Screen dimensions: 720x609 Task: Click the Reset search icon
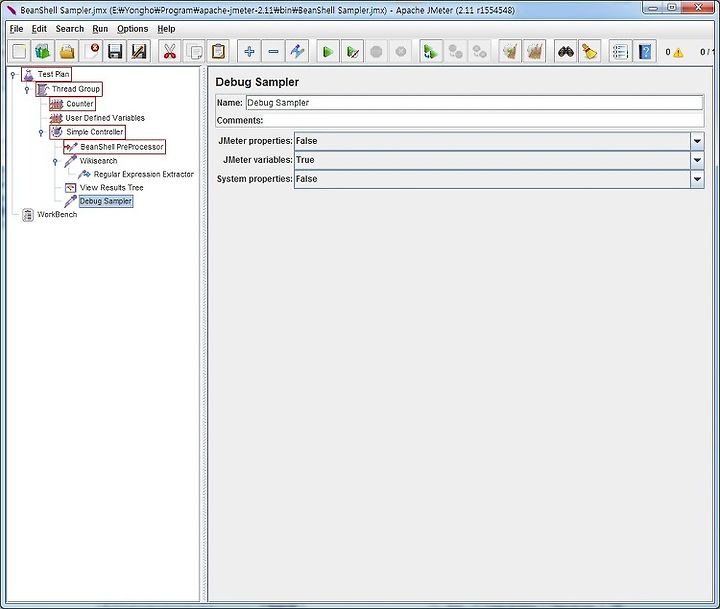point(590,51)
